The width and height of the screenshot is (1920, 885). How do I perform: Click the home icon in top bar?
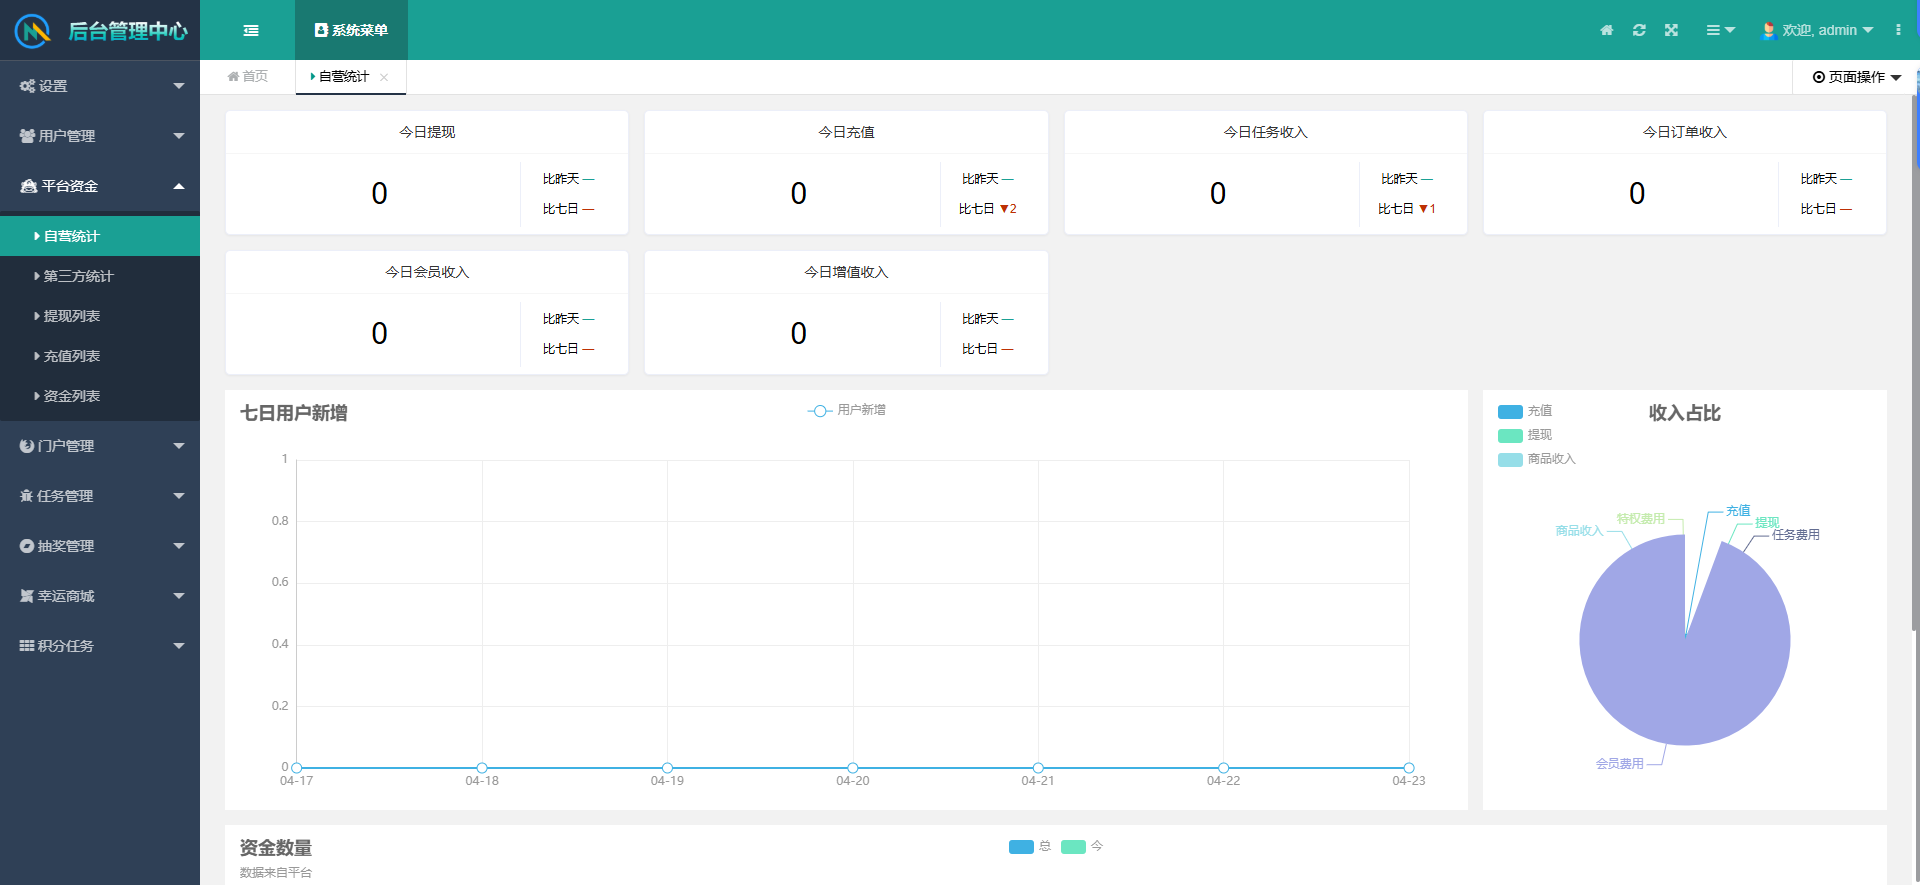point(1606,30)
